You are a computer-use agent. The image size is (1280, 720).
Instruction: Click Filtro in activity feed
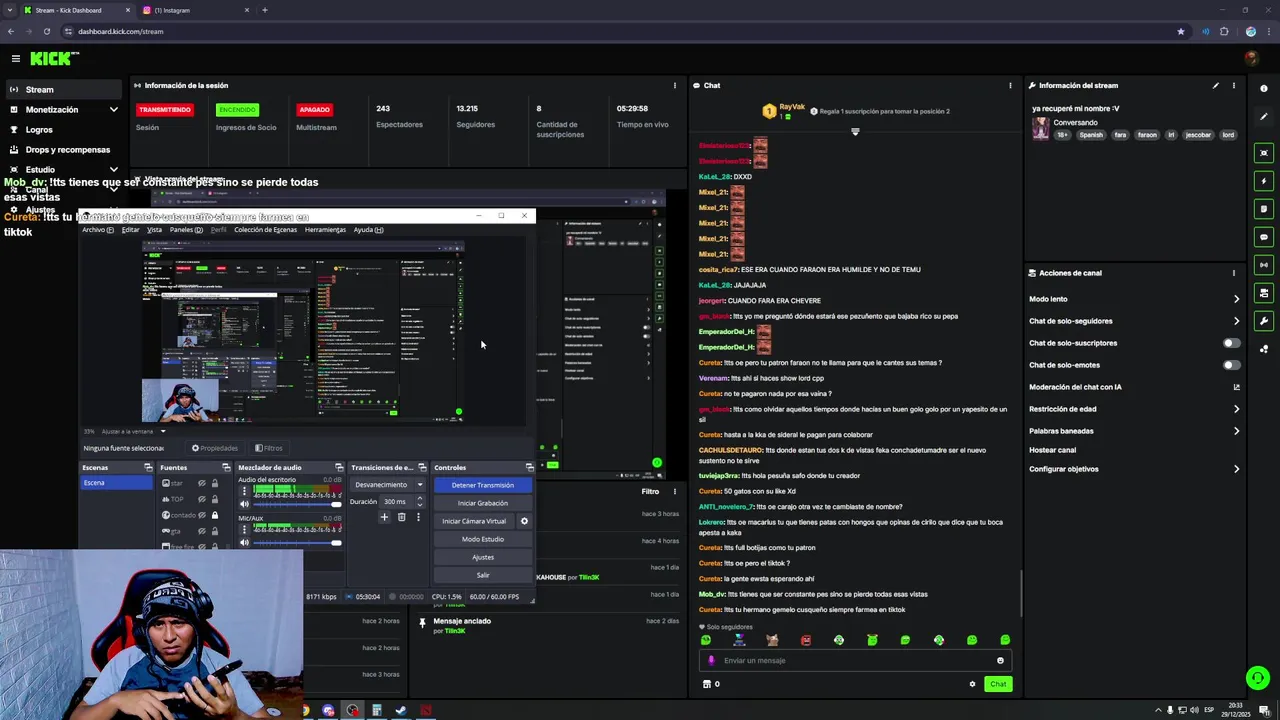tap(650, 491)
